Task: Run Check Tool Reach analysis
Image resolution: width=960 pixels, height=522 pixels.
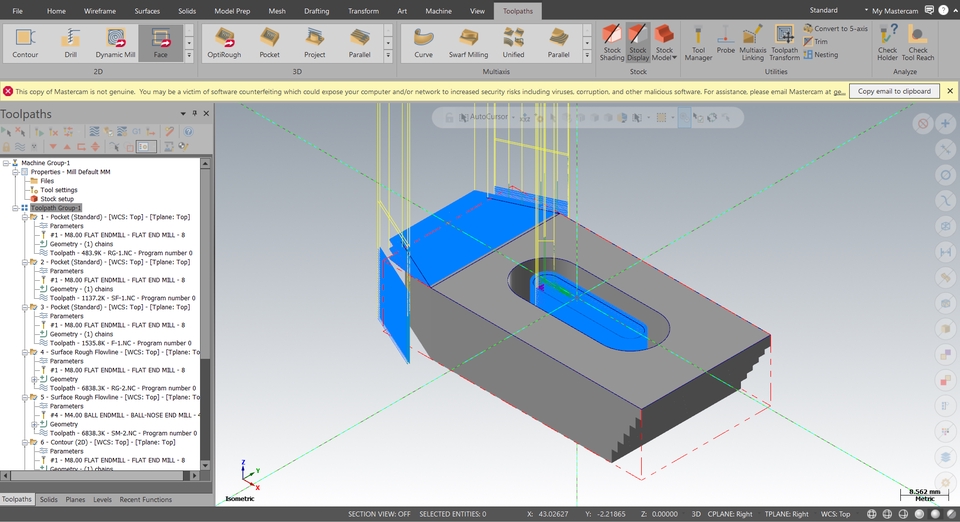Action: [x=918, y=43]
